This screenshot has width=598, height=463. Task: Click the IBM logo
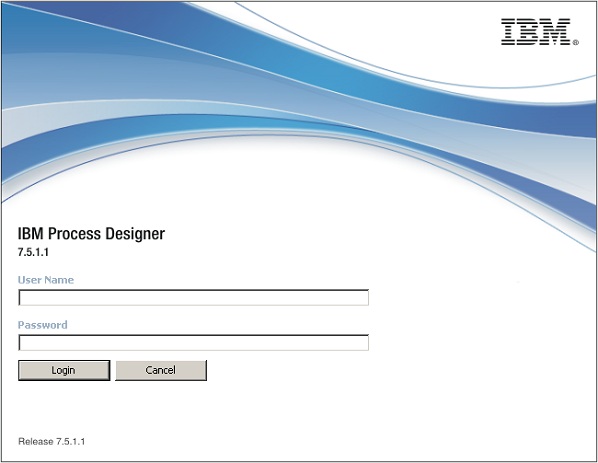pyautogui.click(x=539, y=32)
